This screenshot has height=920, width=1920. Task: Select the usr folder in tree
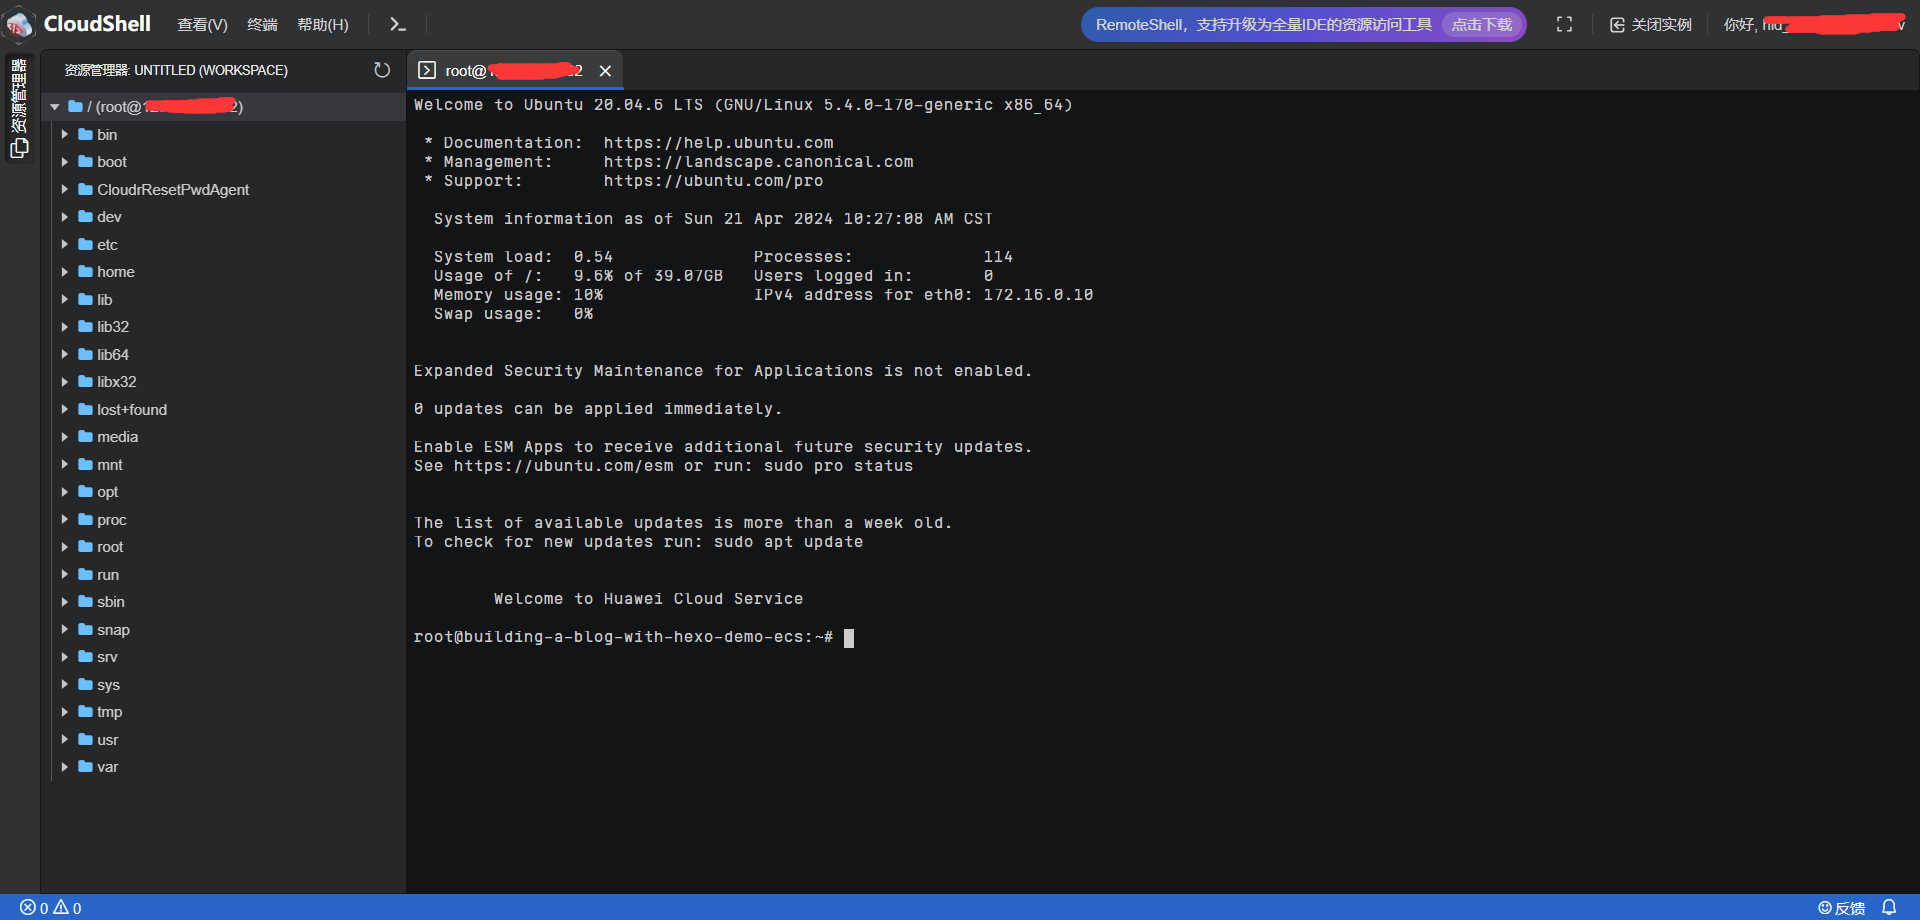107,740
